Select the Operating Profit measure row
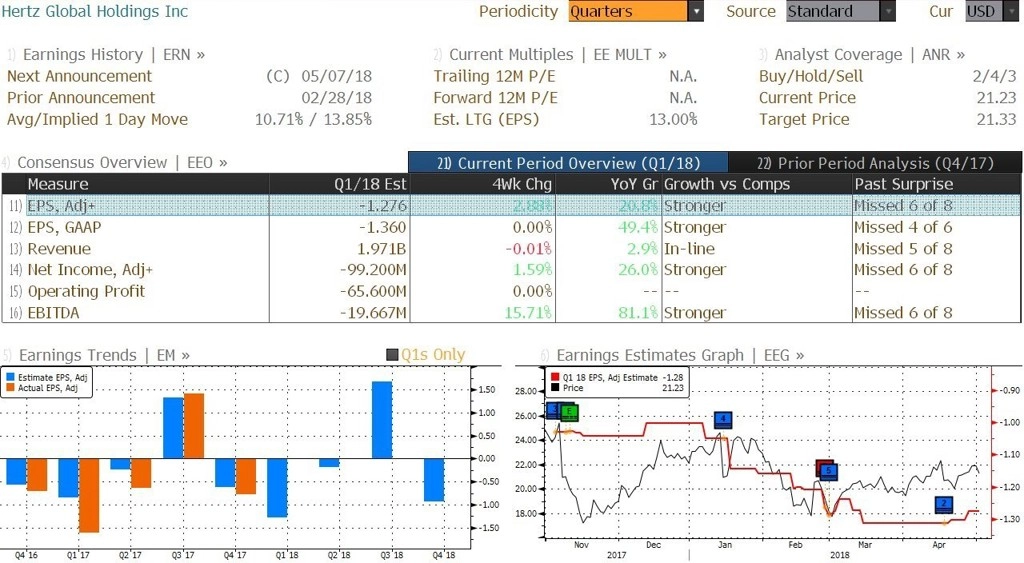The width and height of the screenshot is (1024, 563). pos(511,291)
